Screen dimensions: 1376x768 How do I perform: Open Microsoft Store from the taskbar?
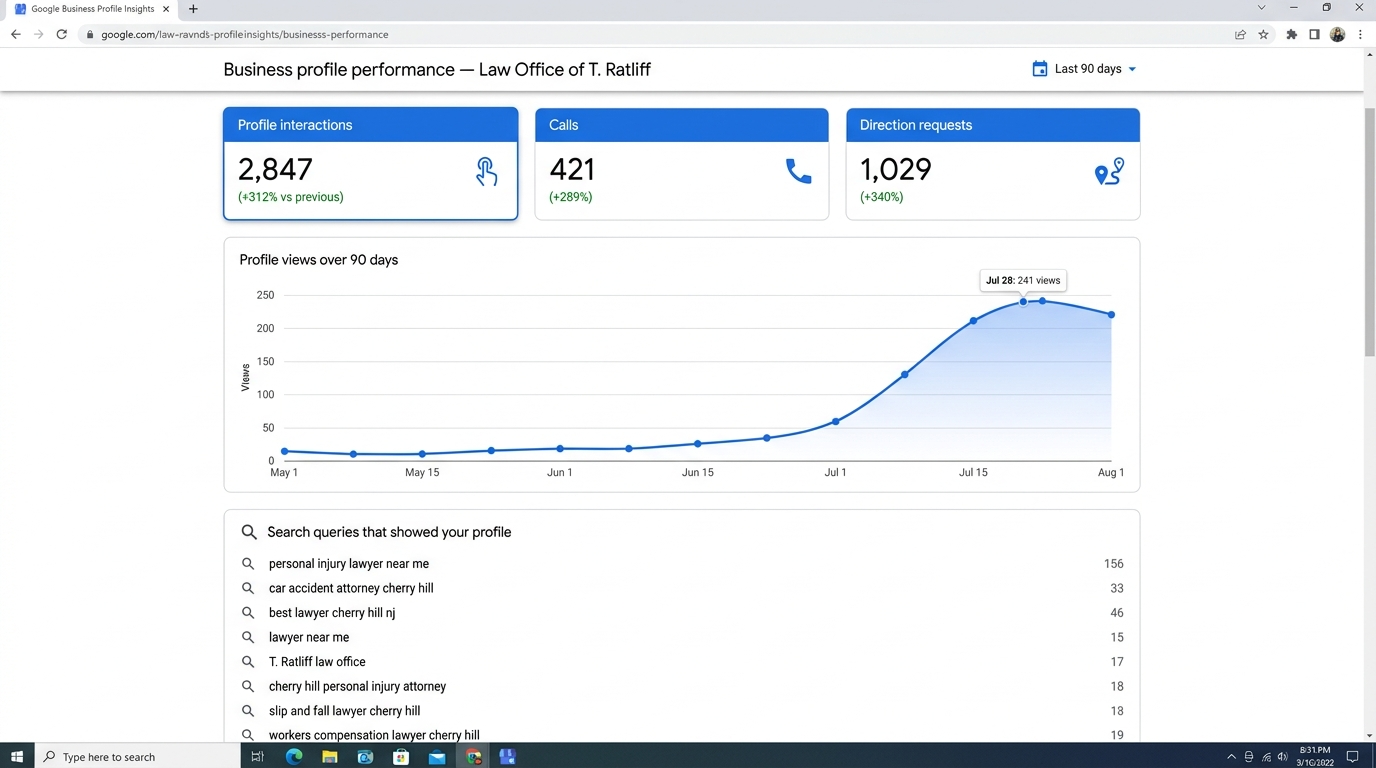pyautogui.click(x=401, y=757)
